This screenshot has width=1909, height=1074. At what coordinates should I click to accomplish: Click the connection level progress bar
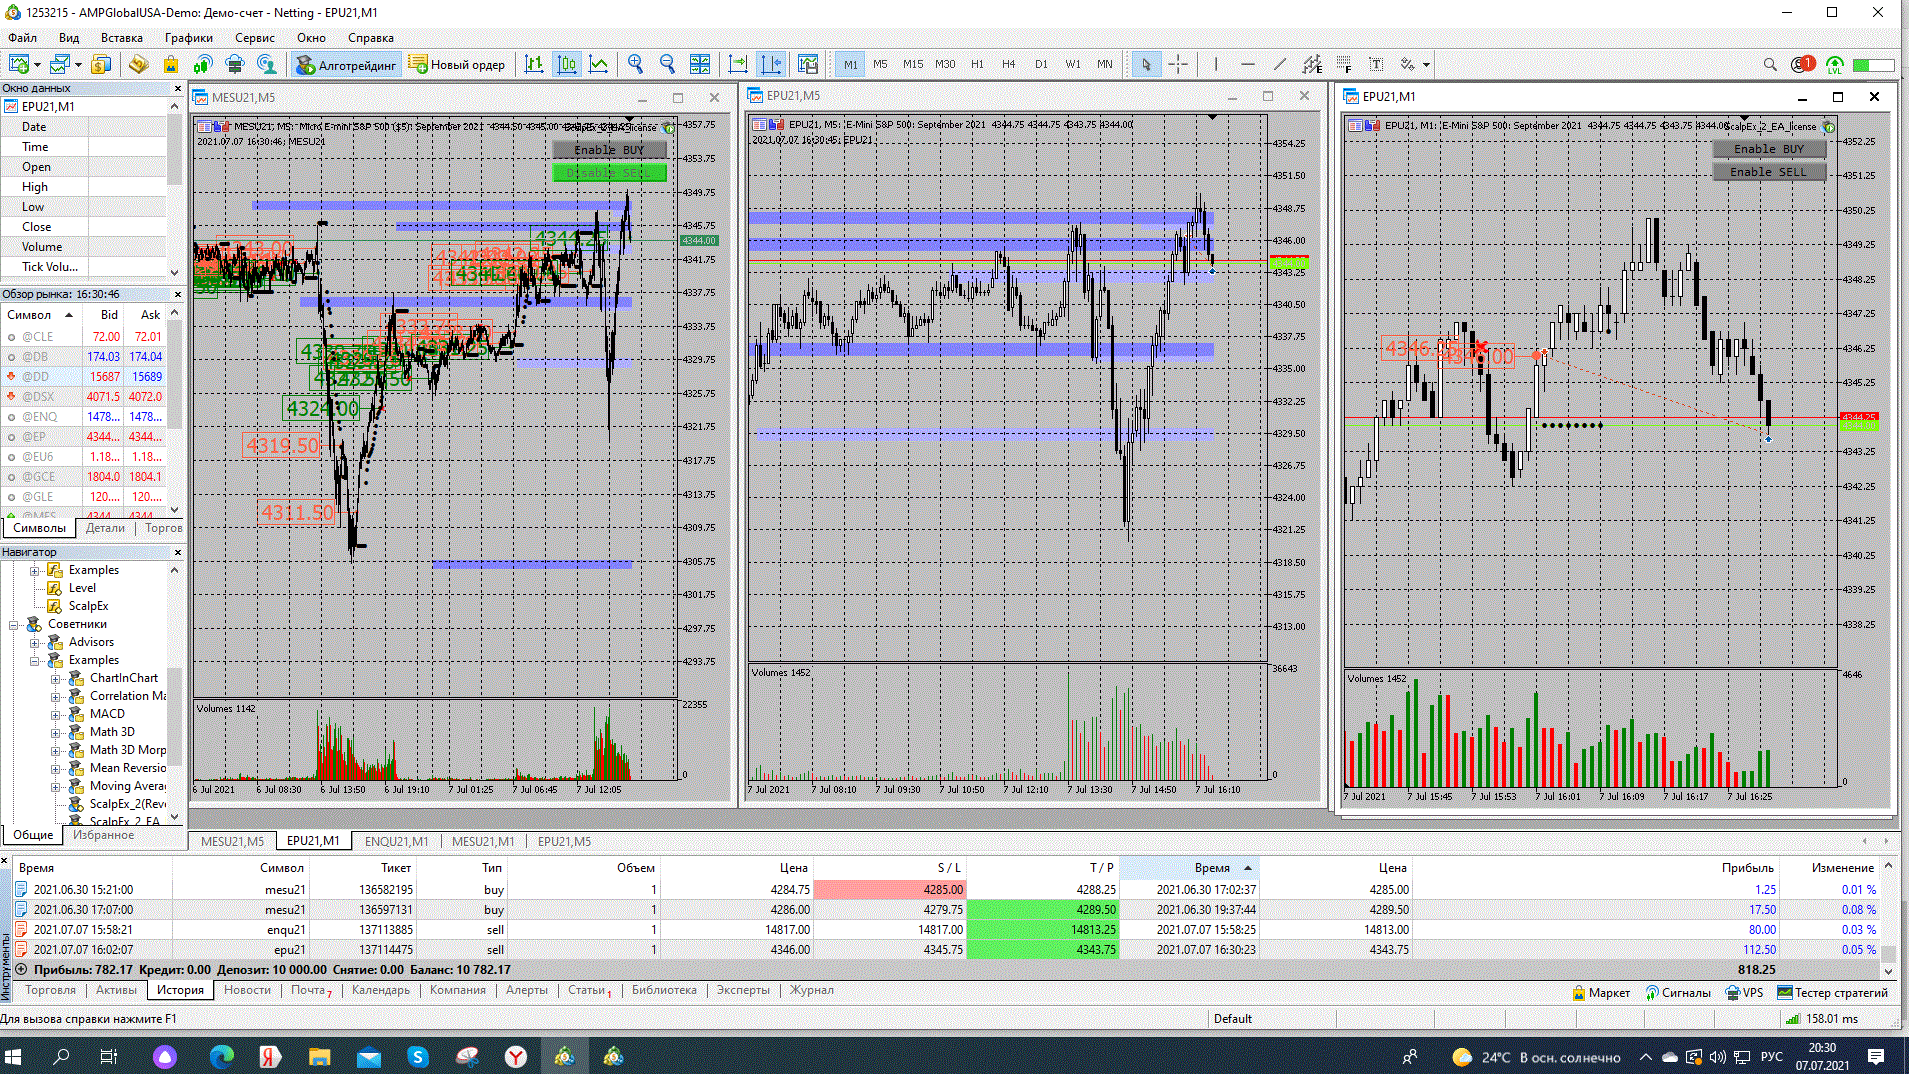1873,64
